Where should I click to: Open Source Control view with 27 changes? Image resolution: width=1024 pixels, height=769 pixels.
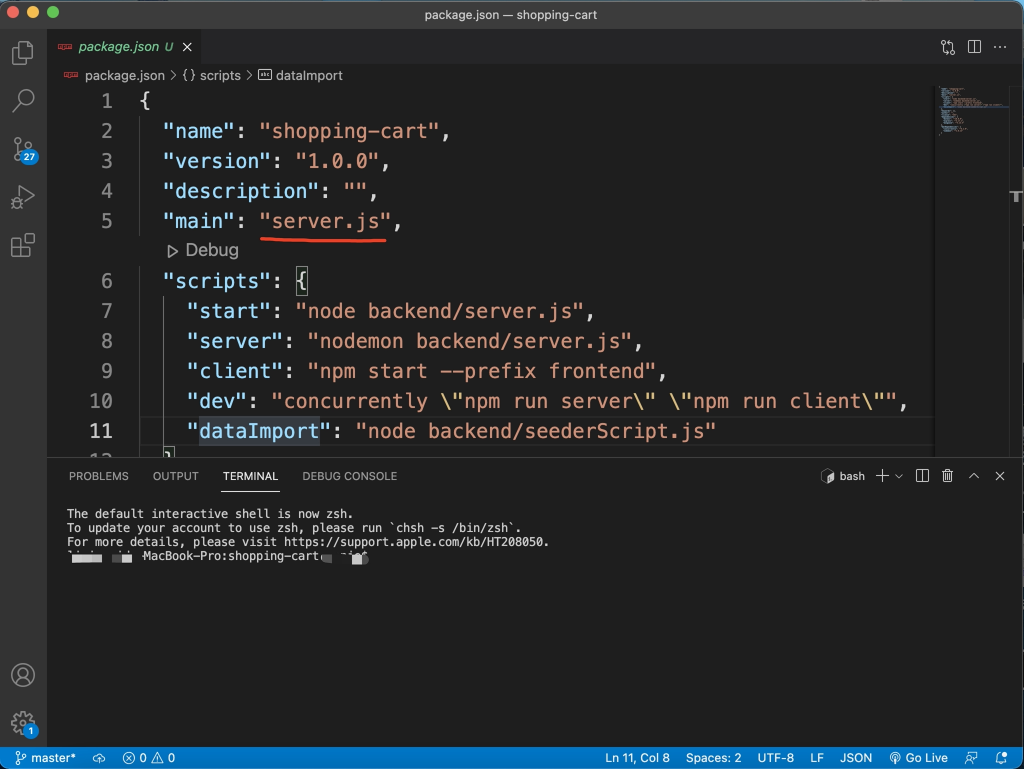click(x=24, y=149)
